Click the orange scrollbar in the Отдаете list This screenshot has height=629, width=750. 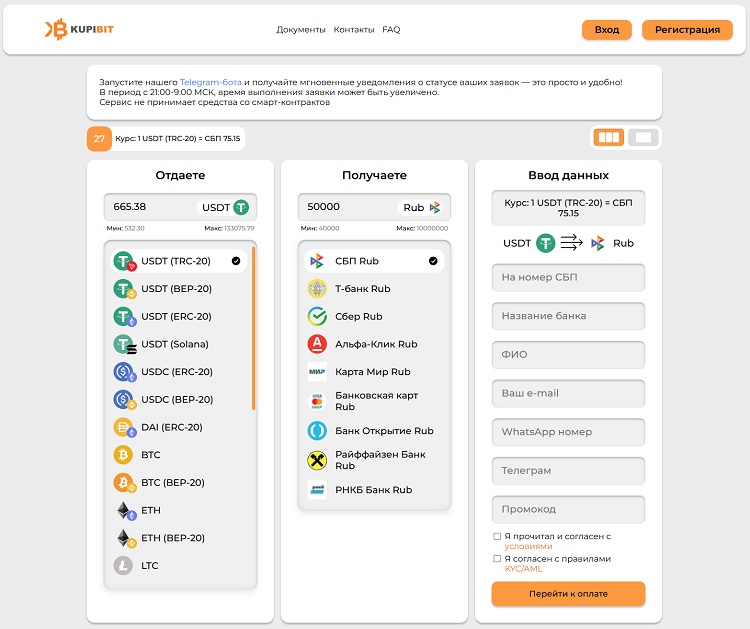coord(253,328)
